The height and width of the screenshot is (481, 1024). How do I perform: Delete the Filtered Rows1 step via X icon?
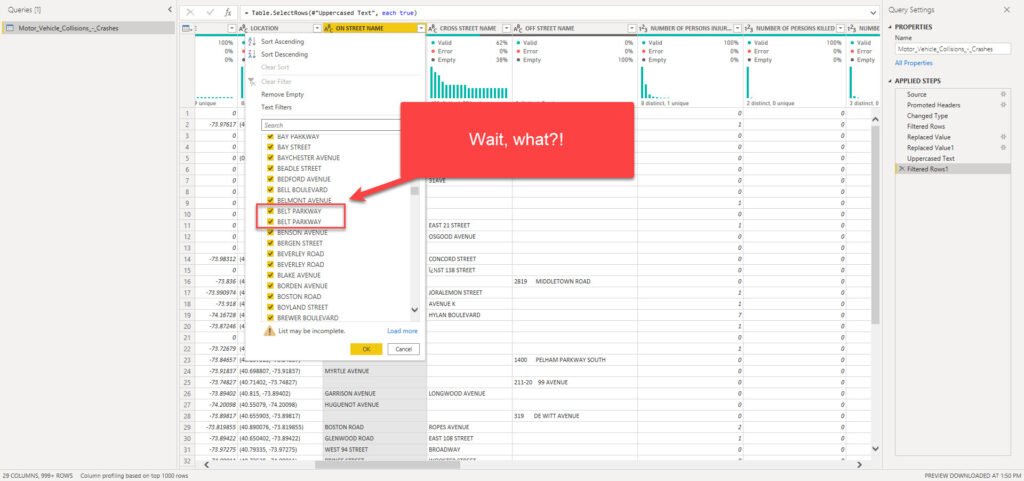coord(902,169)
